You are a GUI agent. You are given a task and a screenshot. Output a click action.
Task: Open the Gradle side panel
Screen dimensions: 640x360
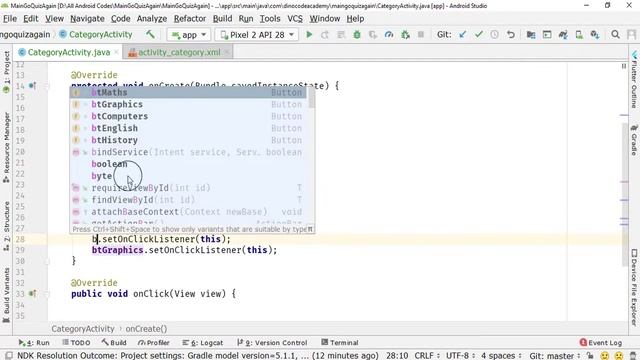(x=634, y=140)
